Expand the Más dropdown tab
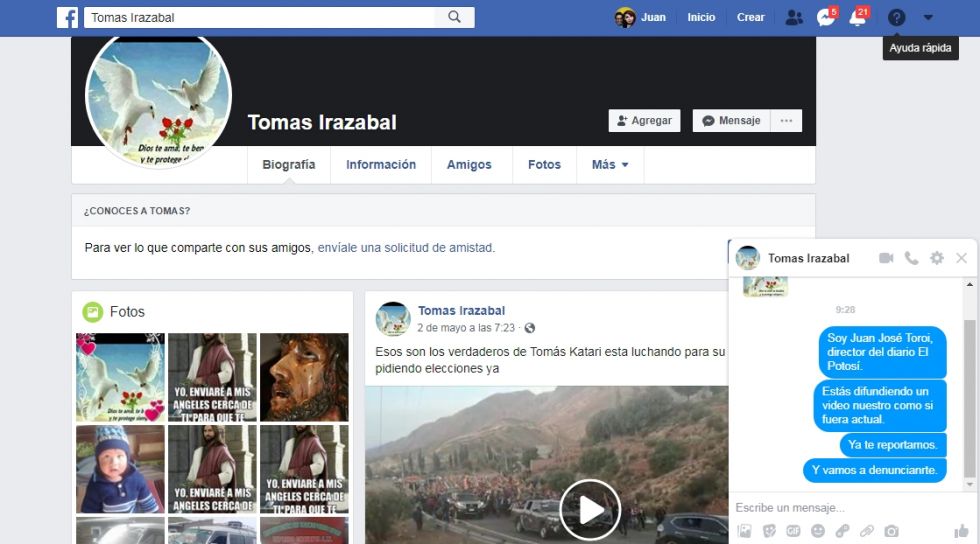The height and width of the screenshot is (544, 980). pos(610,164)
